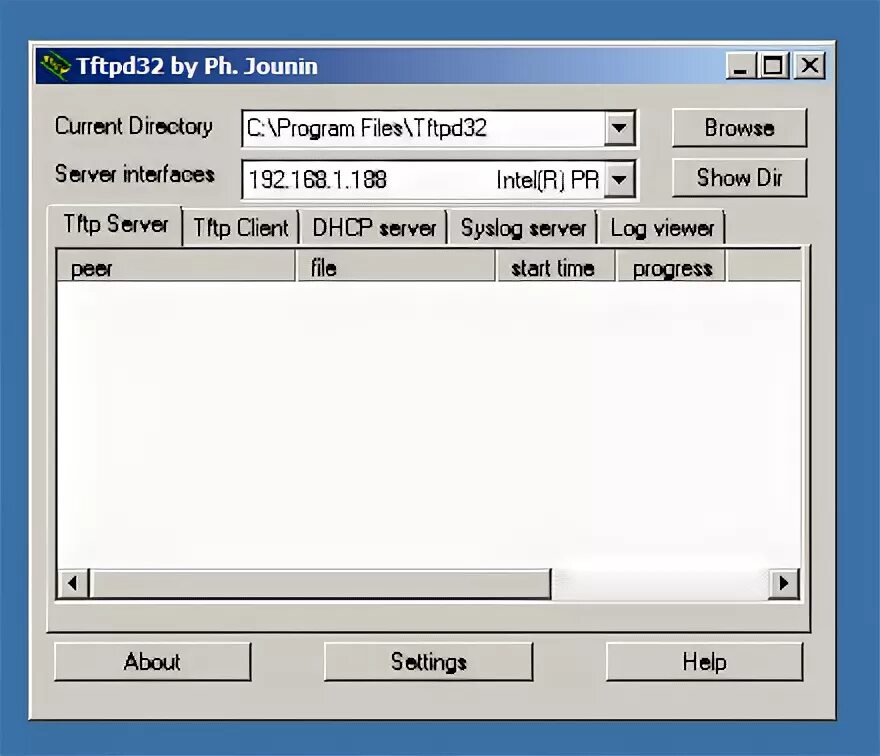Click the peer column header
This screenshot has width=880, height=756.
(x=176, y=267)
